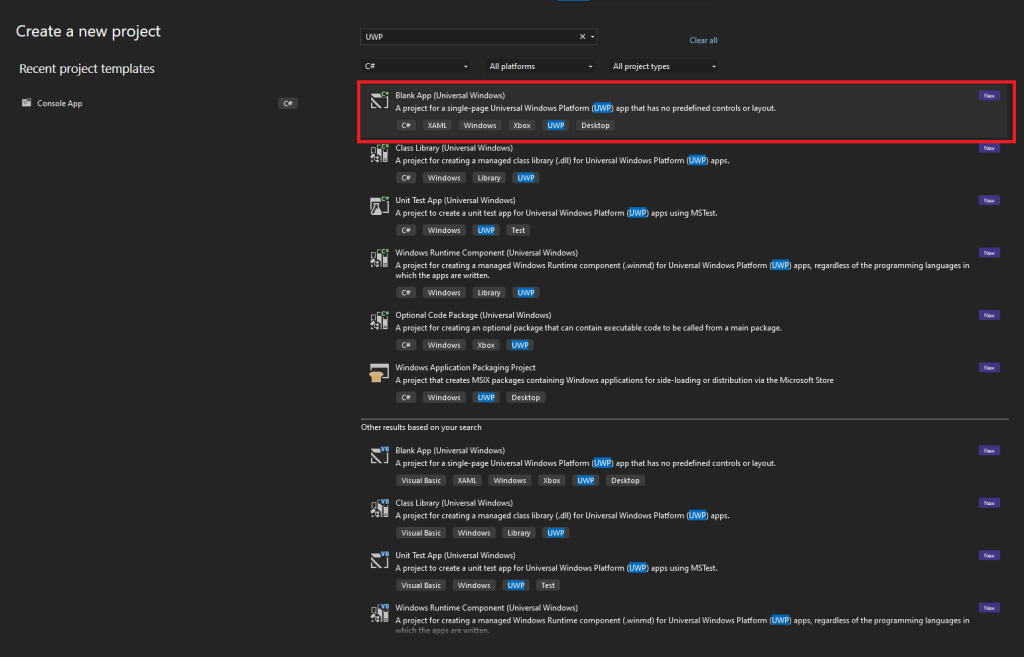The width and height of the screenshot is (1024, 657).
Task: Clear the UWP search text with X
Action: tap(583, 37)
